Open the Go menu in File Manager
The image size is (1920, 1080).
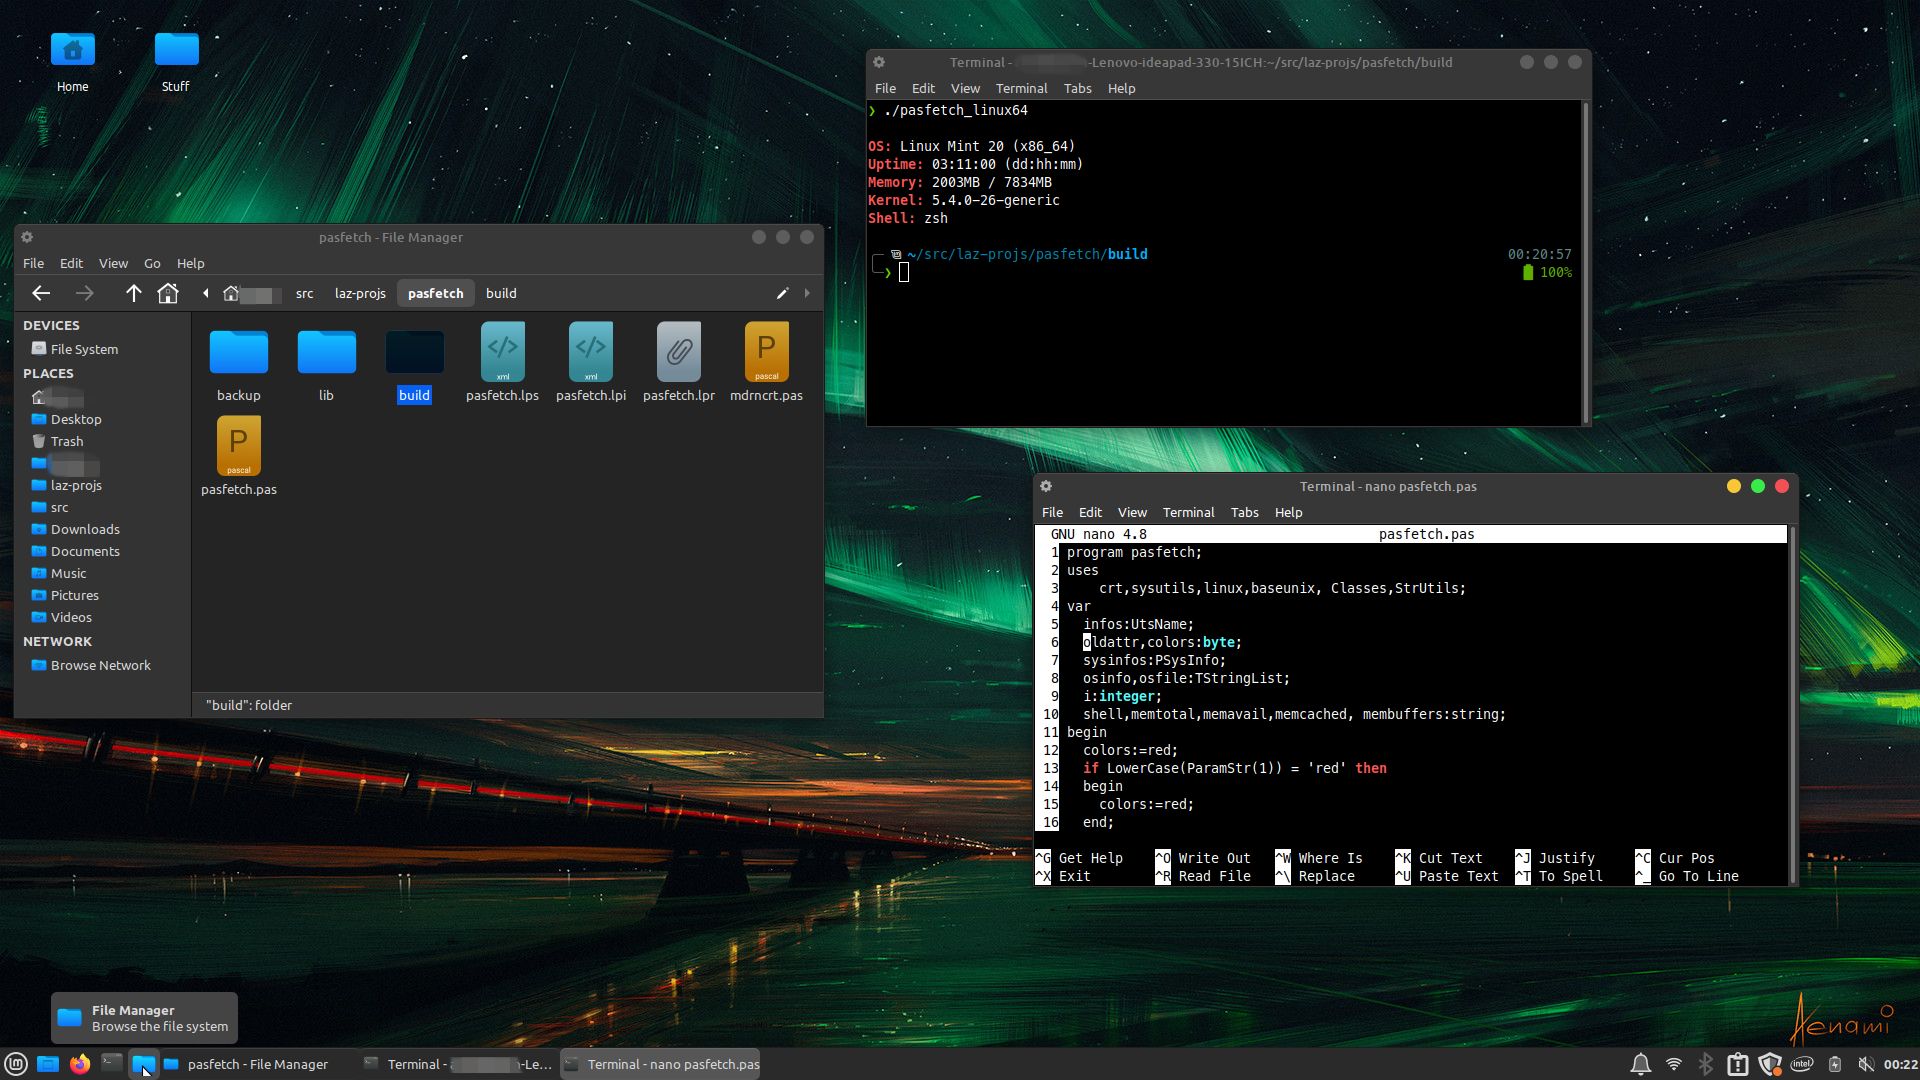point(152,263)
